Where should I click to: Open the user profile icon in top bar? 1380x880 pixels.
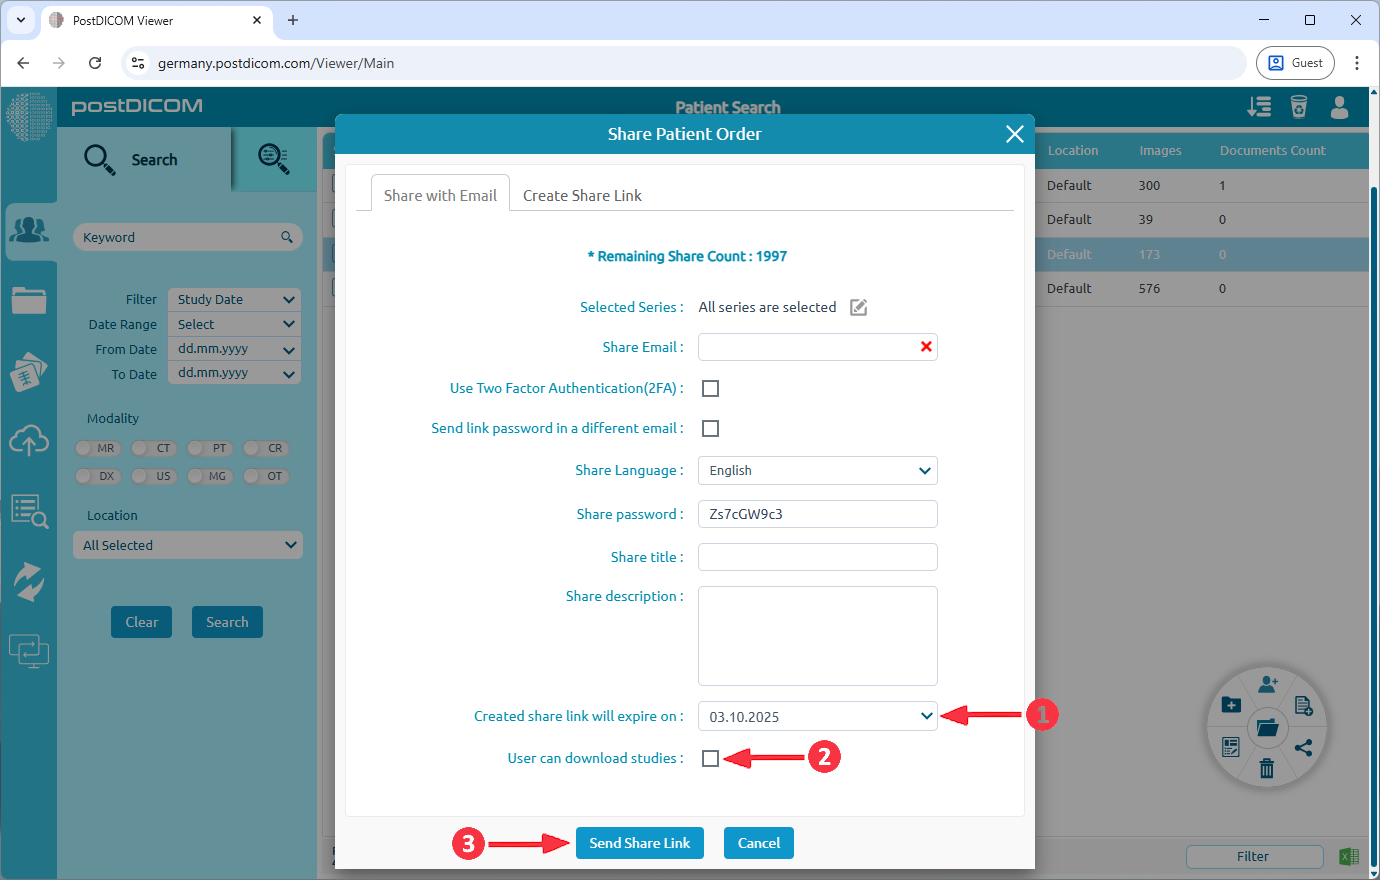pyautogui.click(x=1339, y=107)
